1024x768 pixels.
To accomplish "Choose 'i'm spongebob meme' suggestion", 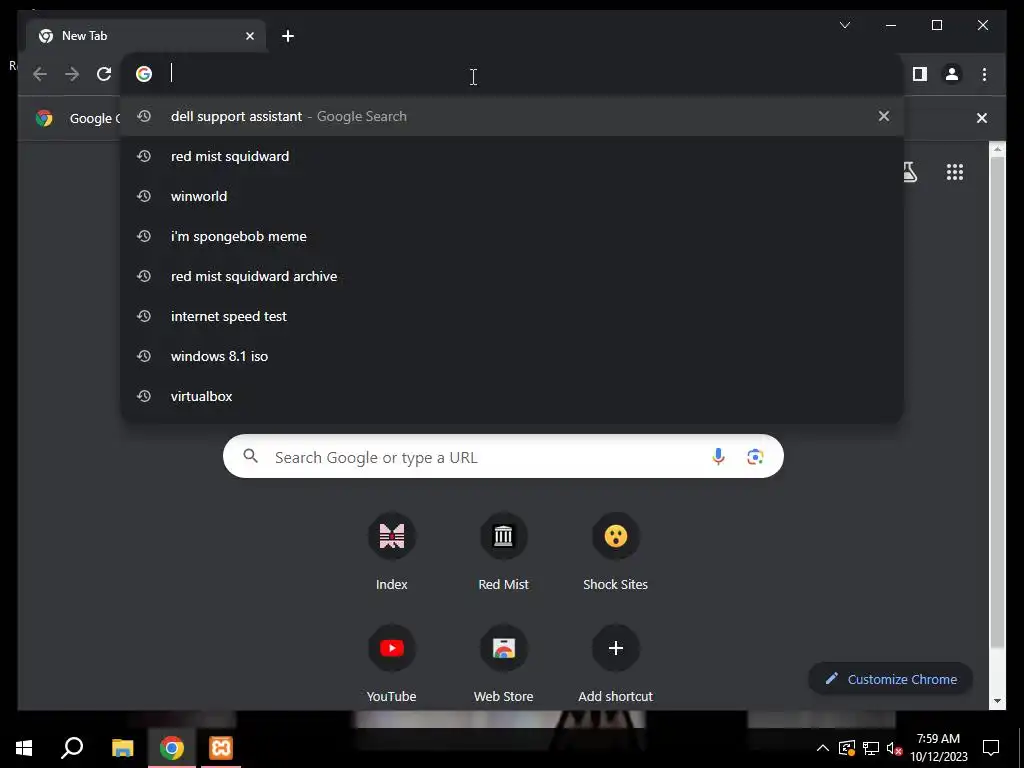I will pyautogui.click(x=512, y=236).
